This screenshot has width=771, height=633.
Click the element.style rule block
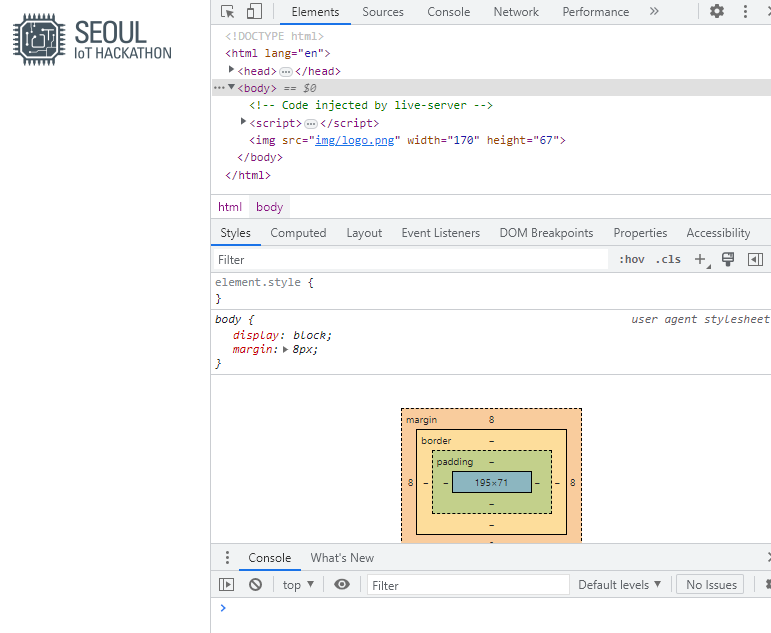coord(491,290)
